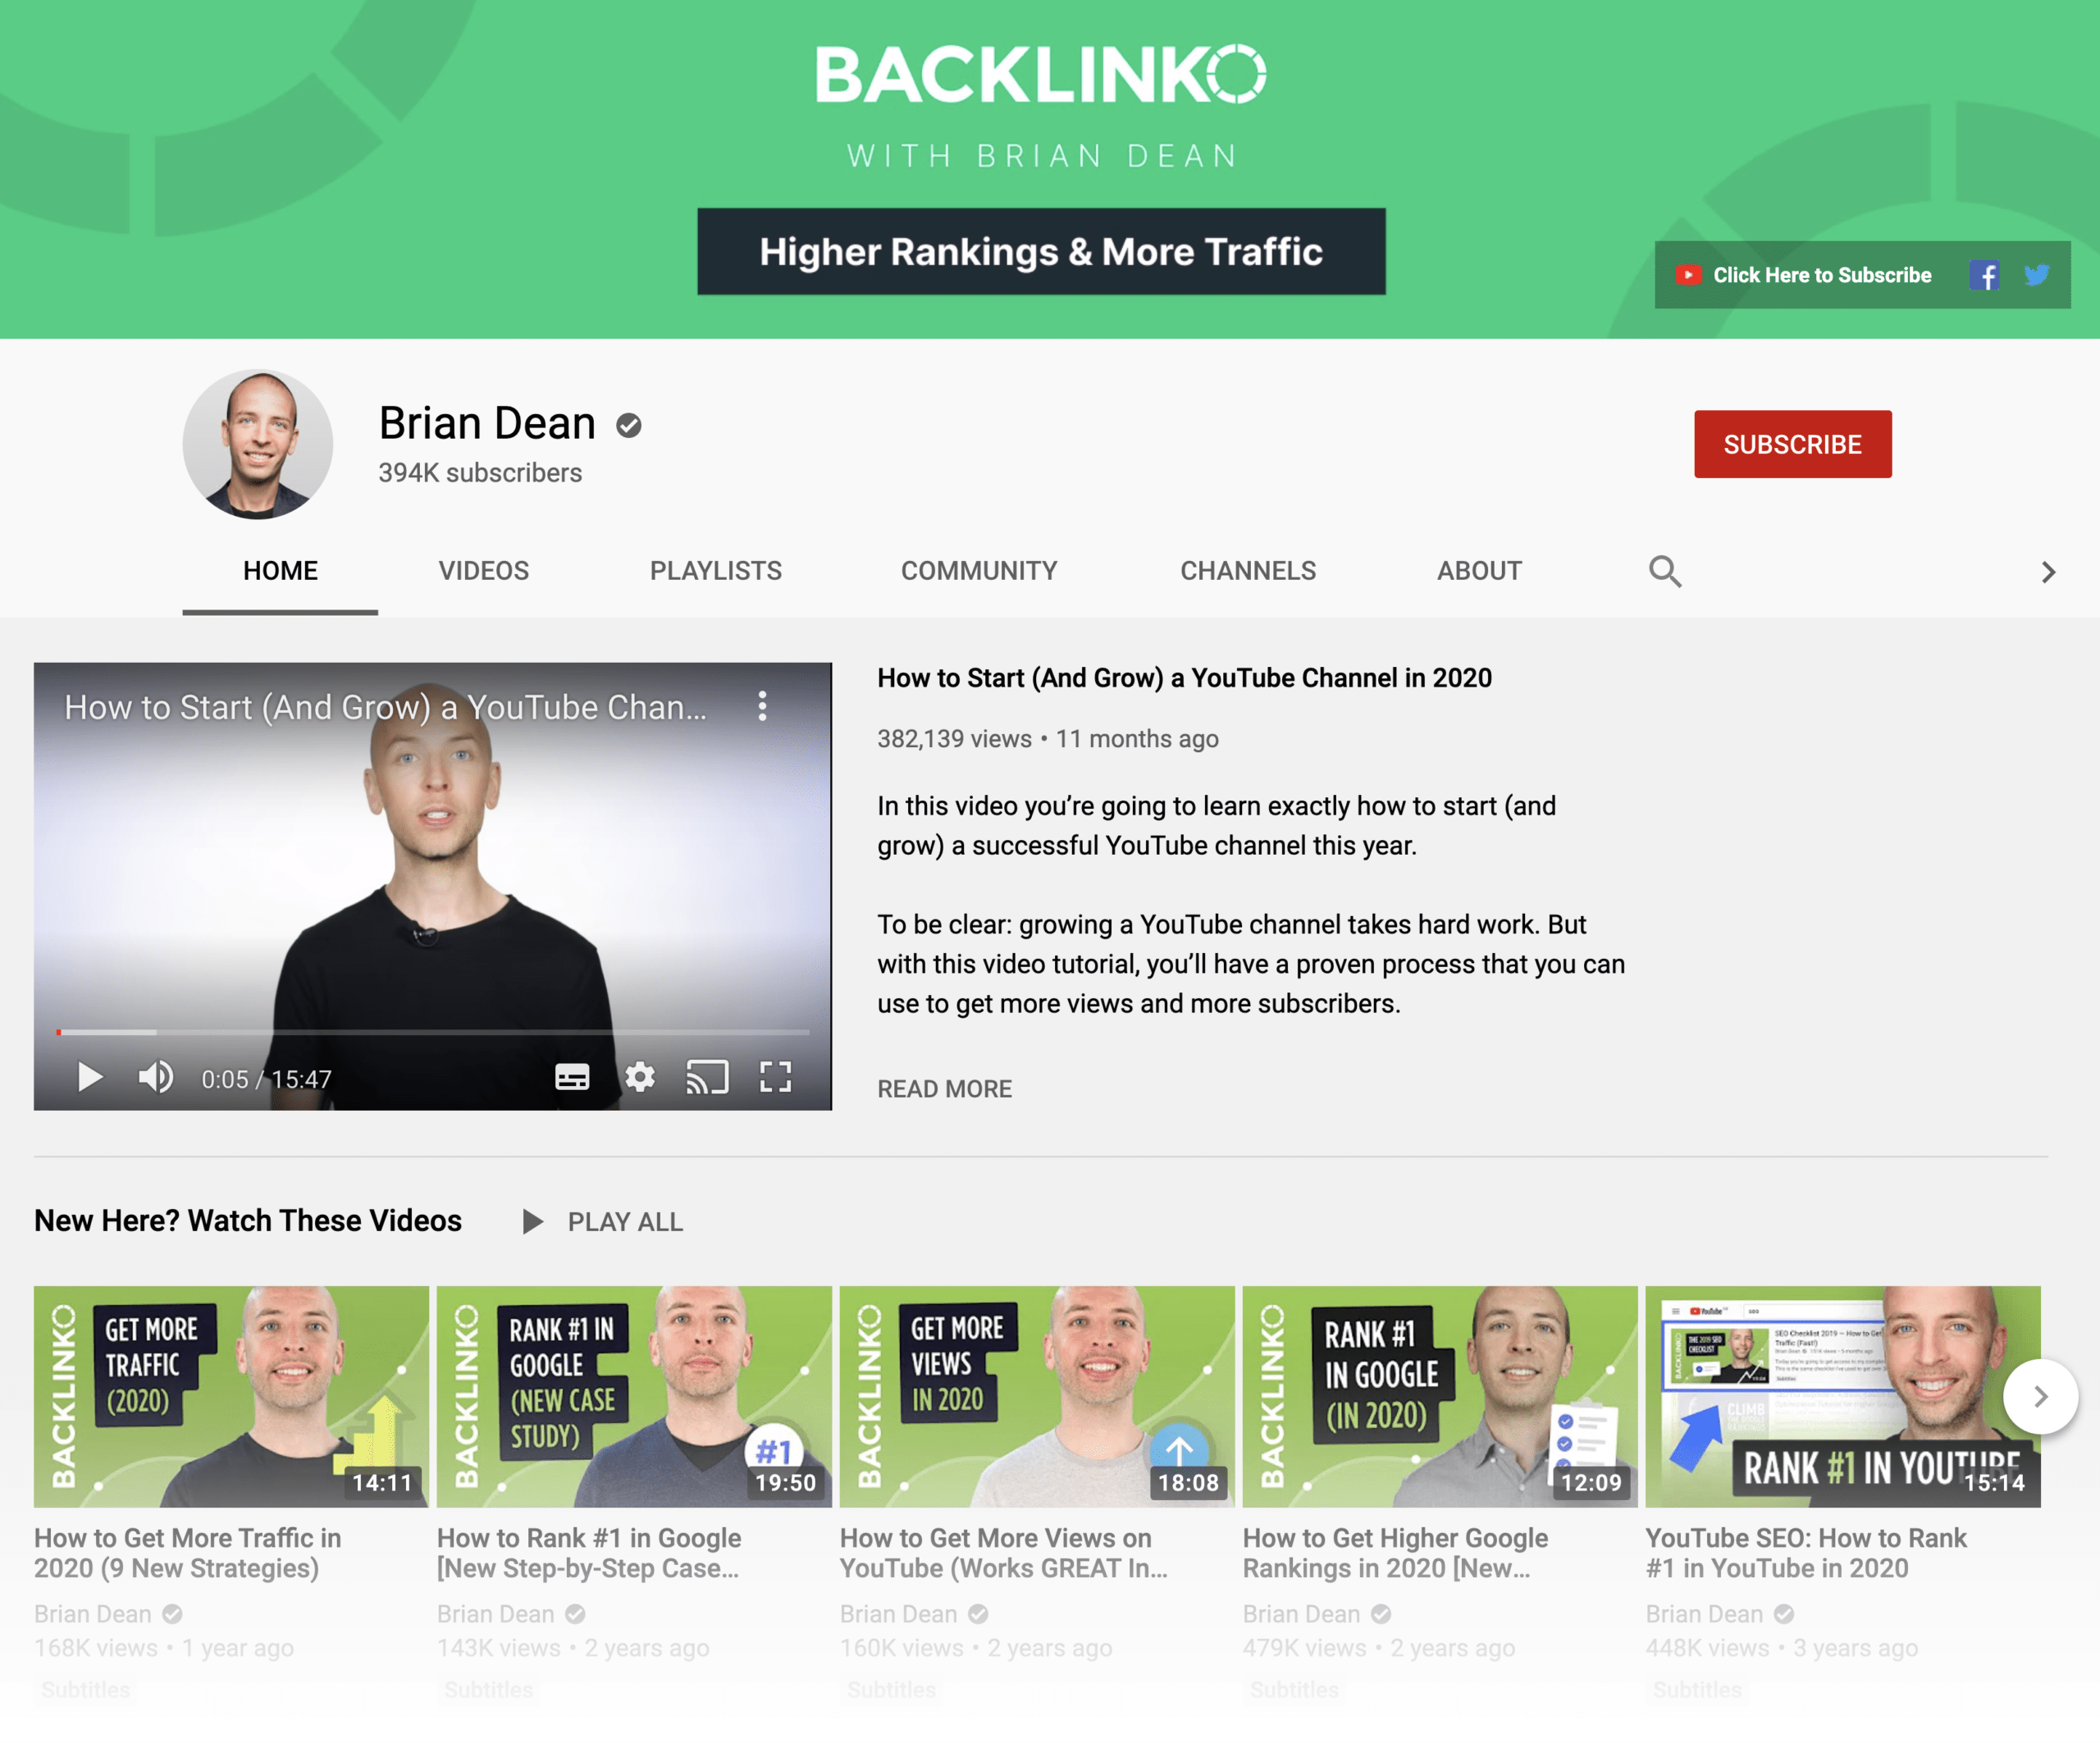Click the YouTube icon next to Subscribe
This screenshot has width=2100, height=1743.
click(x=1687, y=276)
